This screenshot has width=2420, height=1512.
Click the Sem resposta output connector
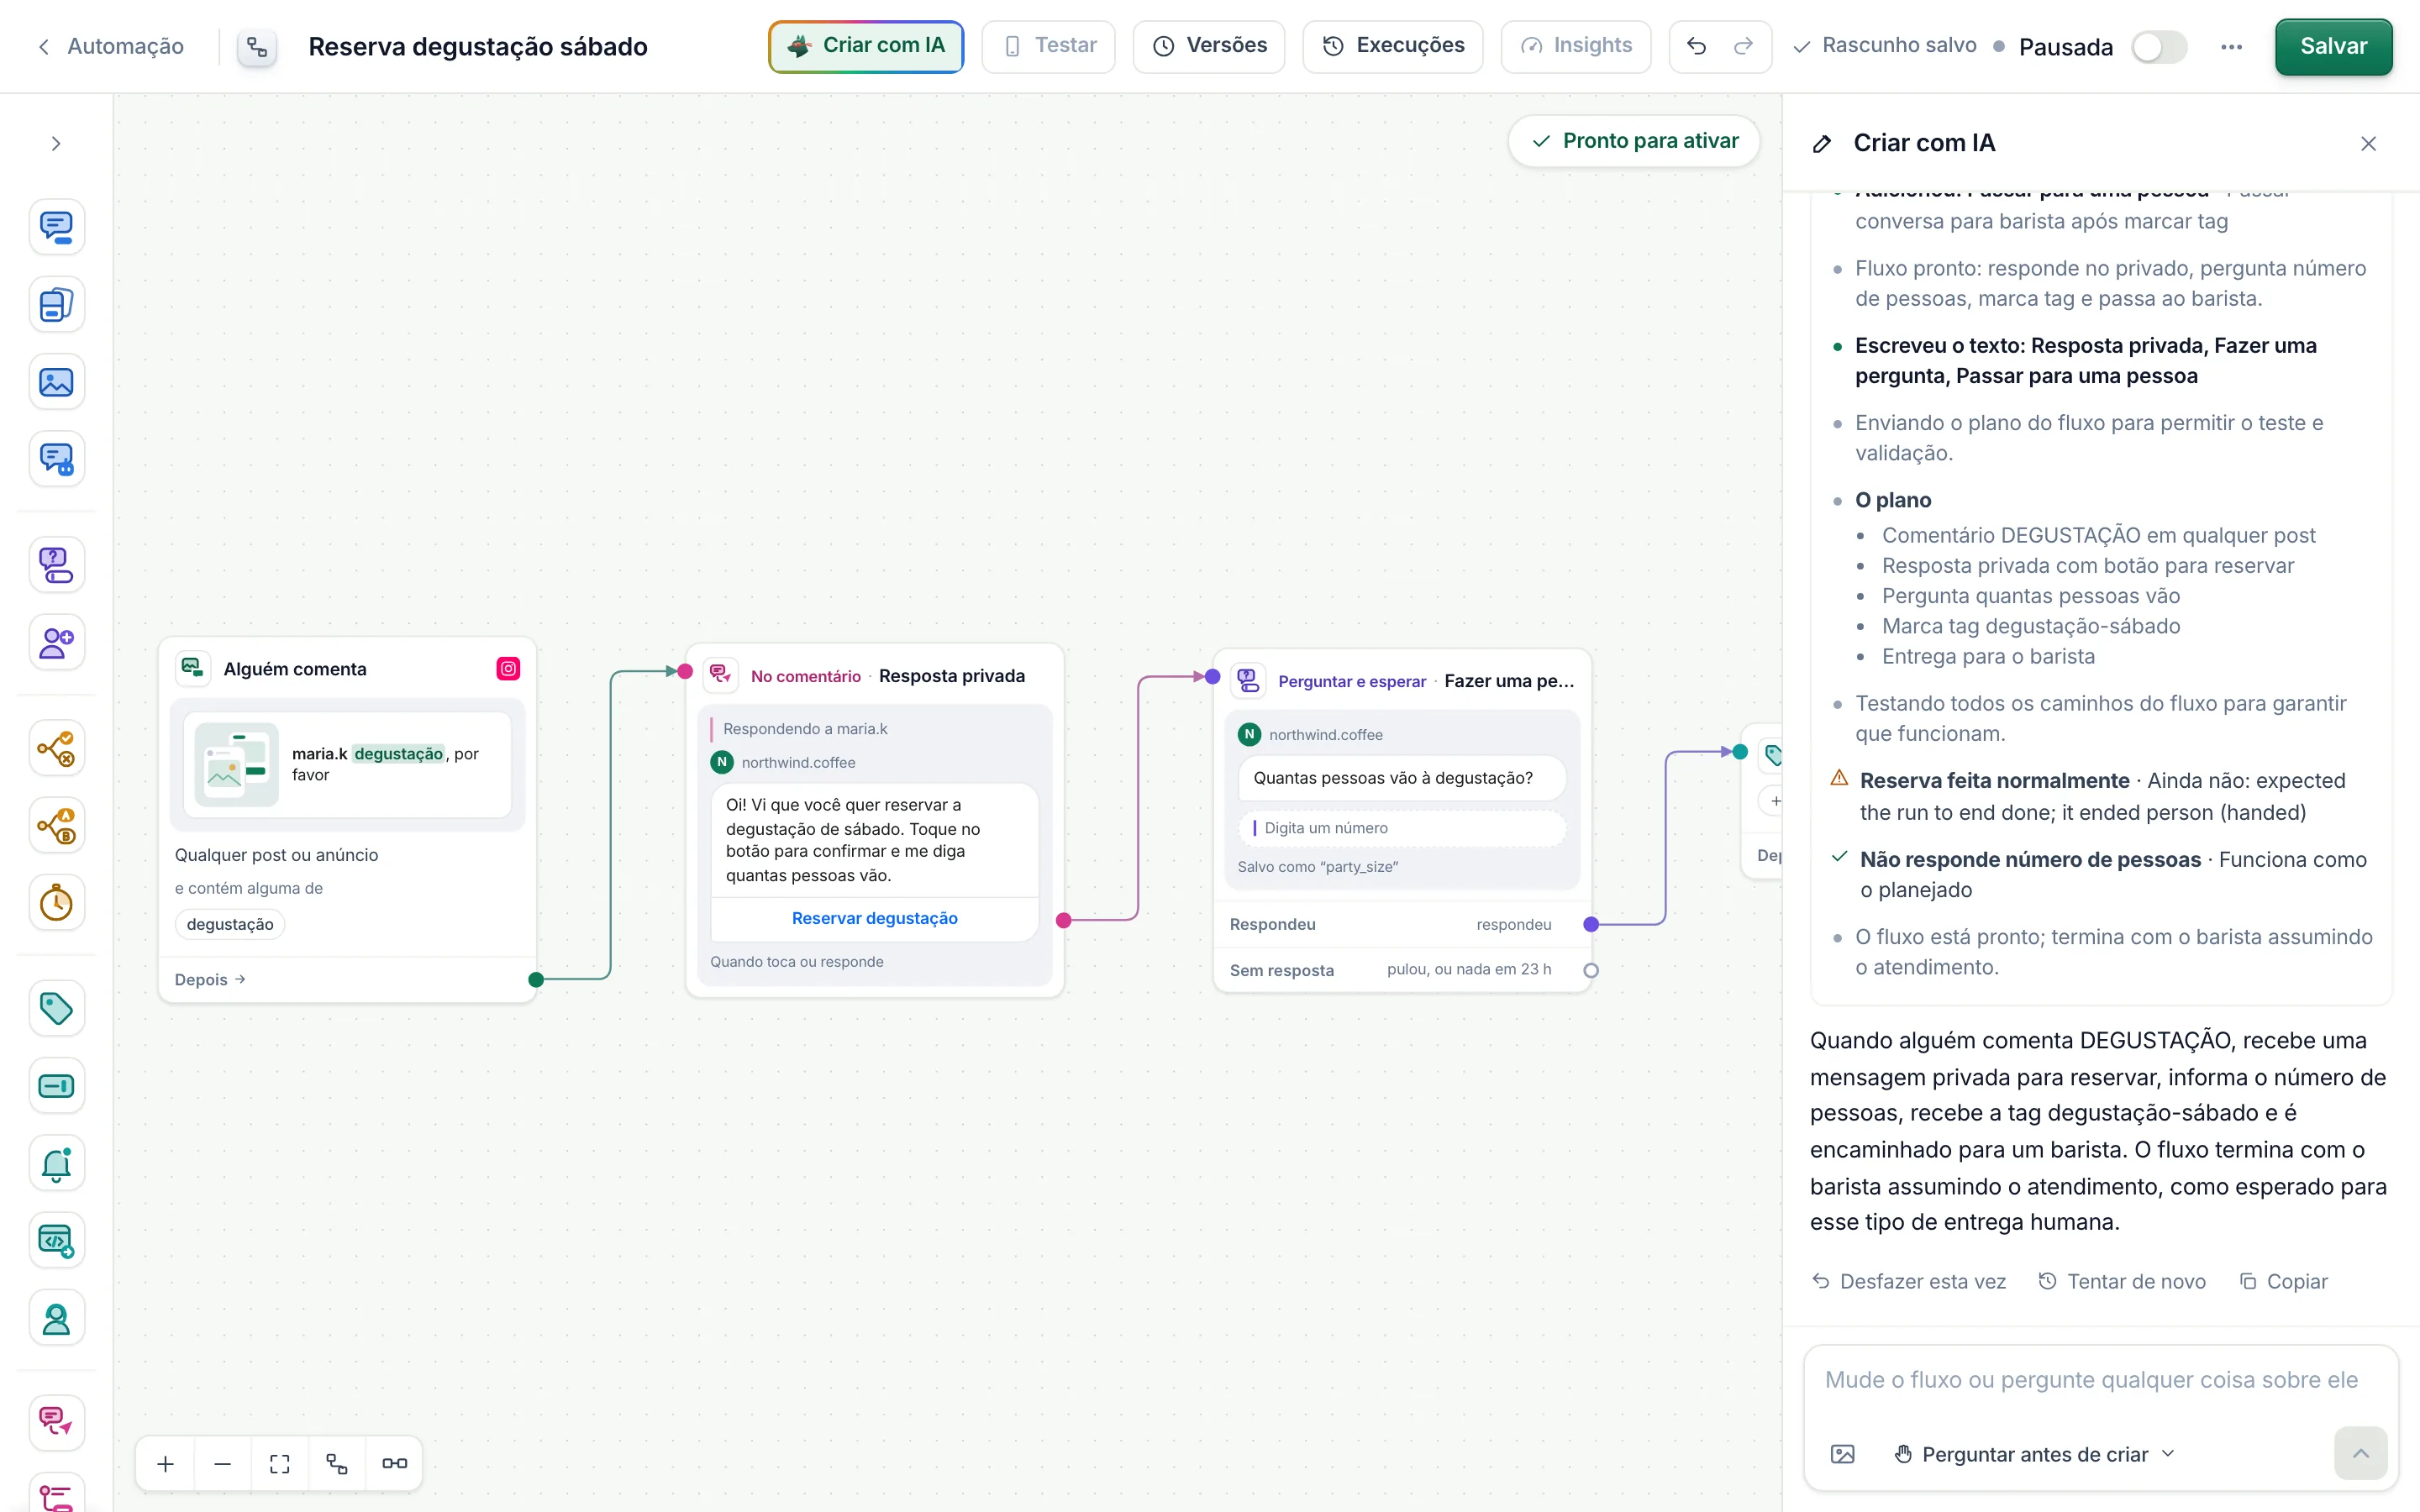coord(1591,970)
